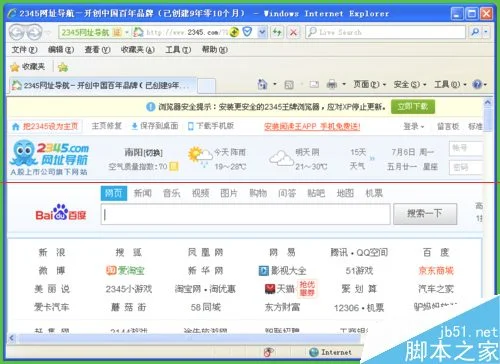Open the 页面(P) page menu
Screen dimensions: 500x364
pos(369,84)
